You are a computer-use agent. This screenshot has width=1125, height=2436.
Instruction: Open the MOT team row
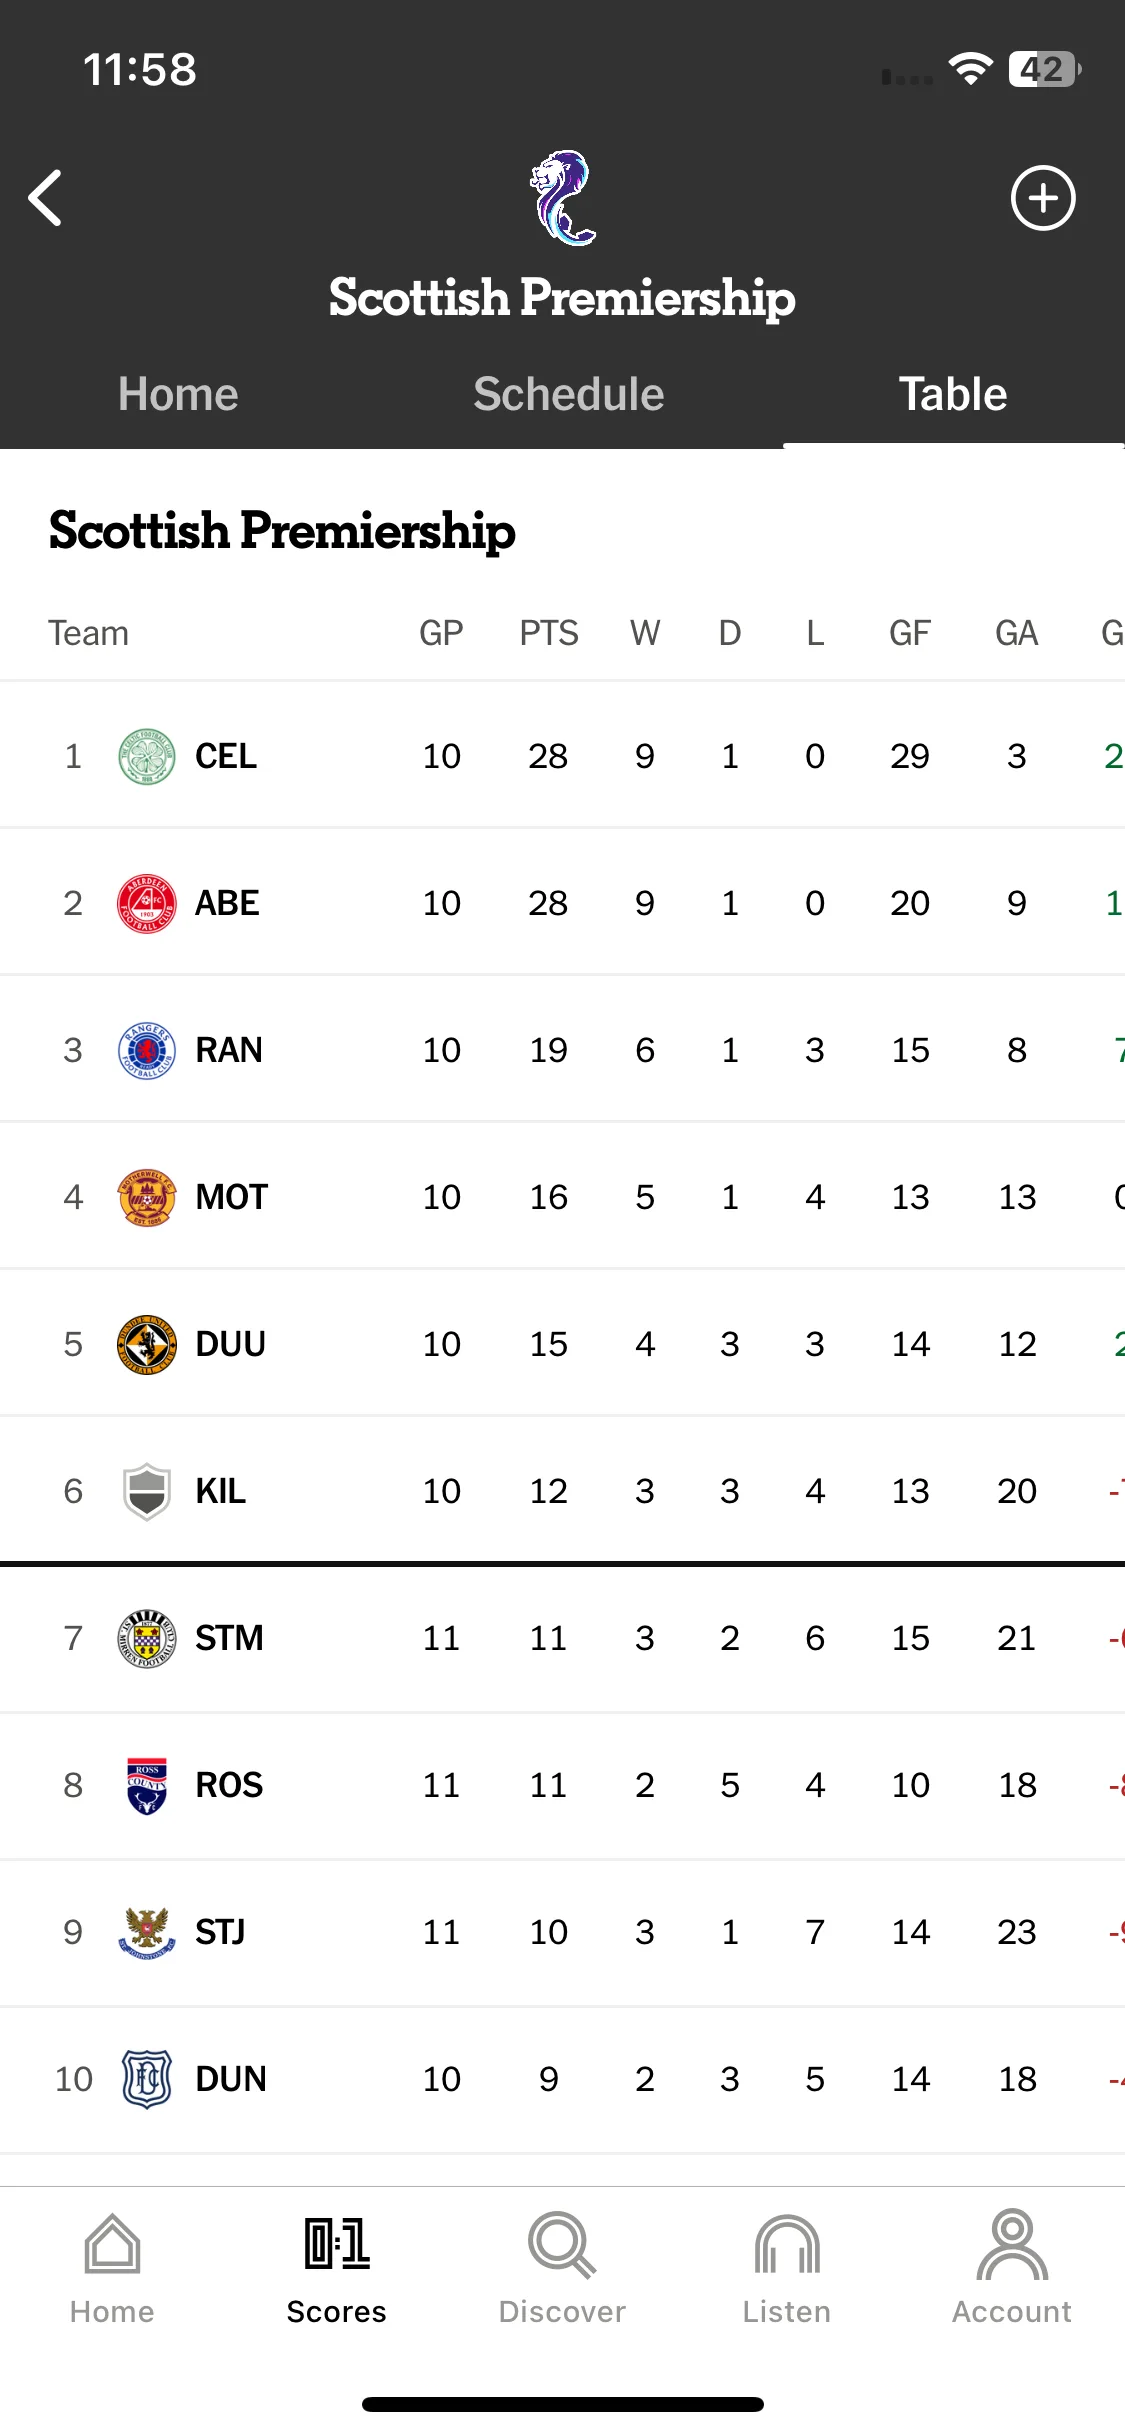562,1197
